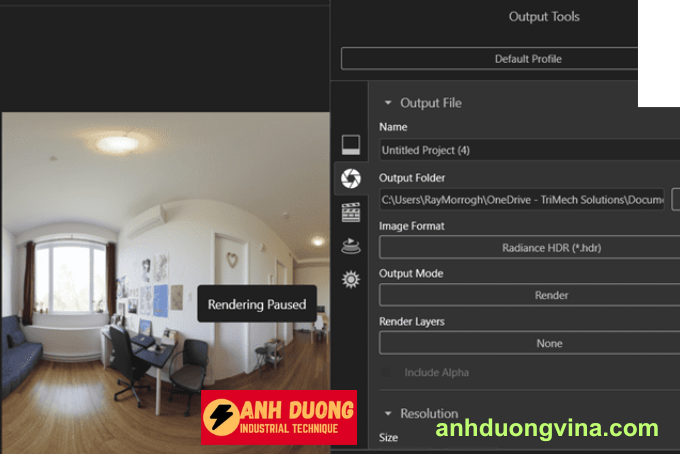
Task: Click the Default Profile button
Action: (490, 59)
